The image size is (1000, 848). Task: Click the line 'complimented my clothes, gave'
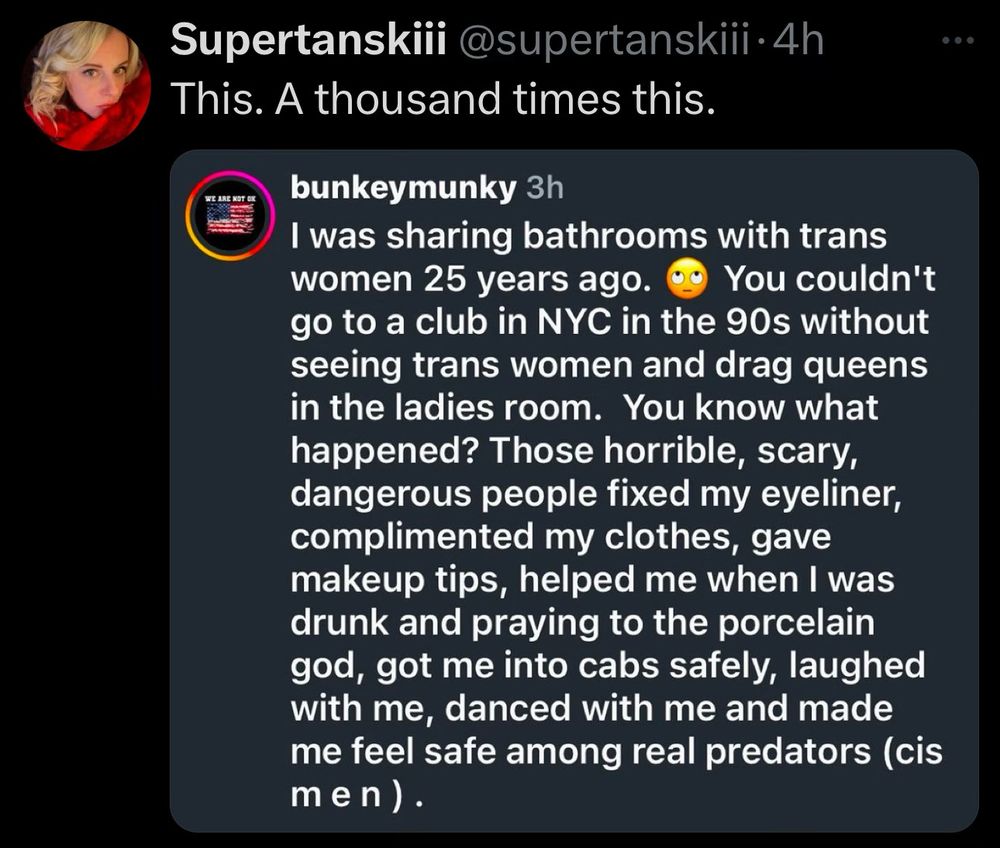[561, 537]
